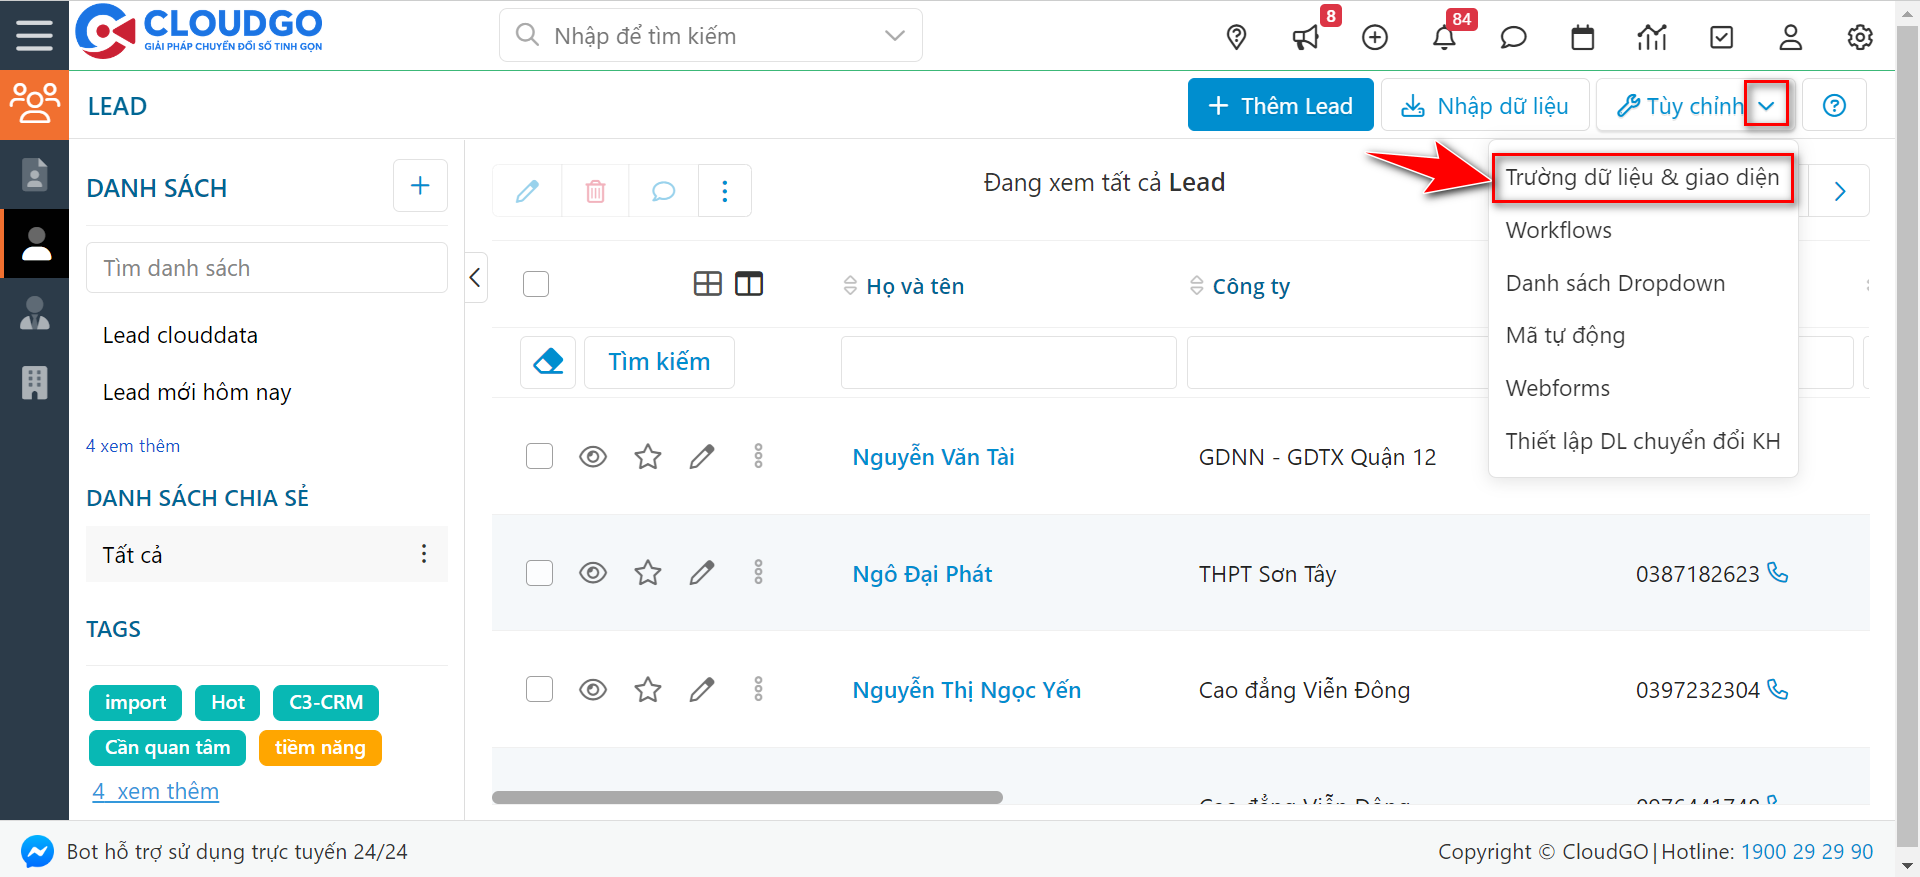Open the contact card sidebar icon
Viewport: 1920px width, 877px height.
coord(34,174)
